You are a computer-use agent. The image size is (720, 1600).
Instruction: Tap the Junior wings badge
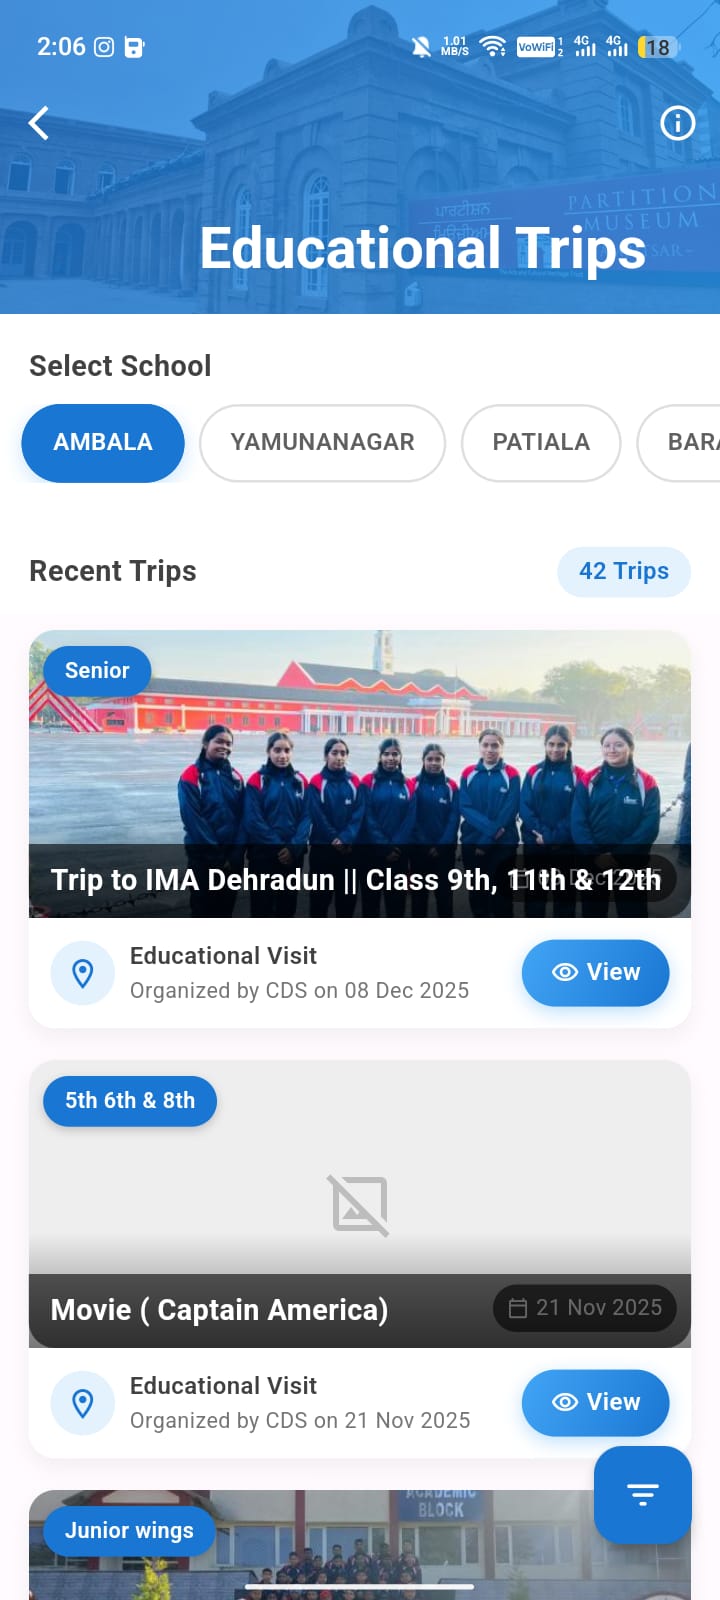pyautogui.click(x=129, y=1531)
